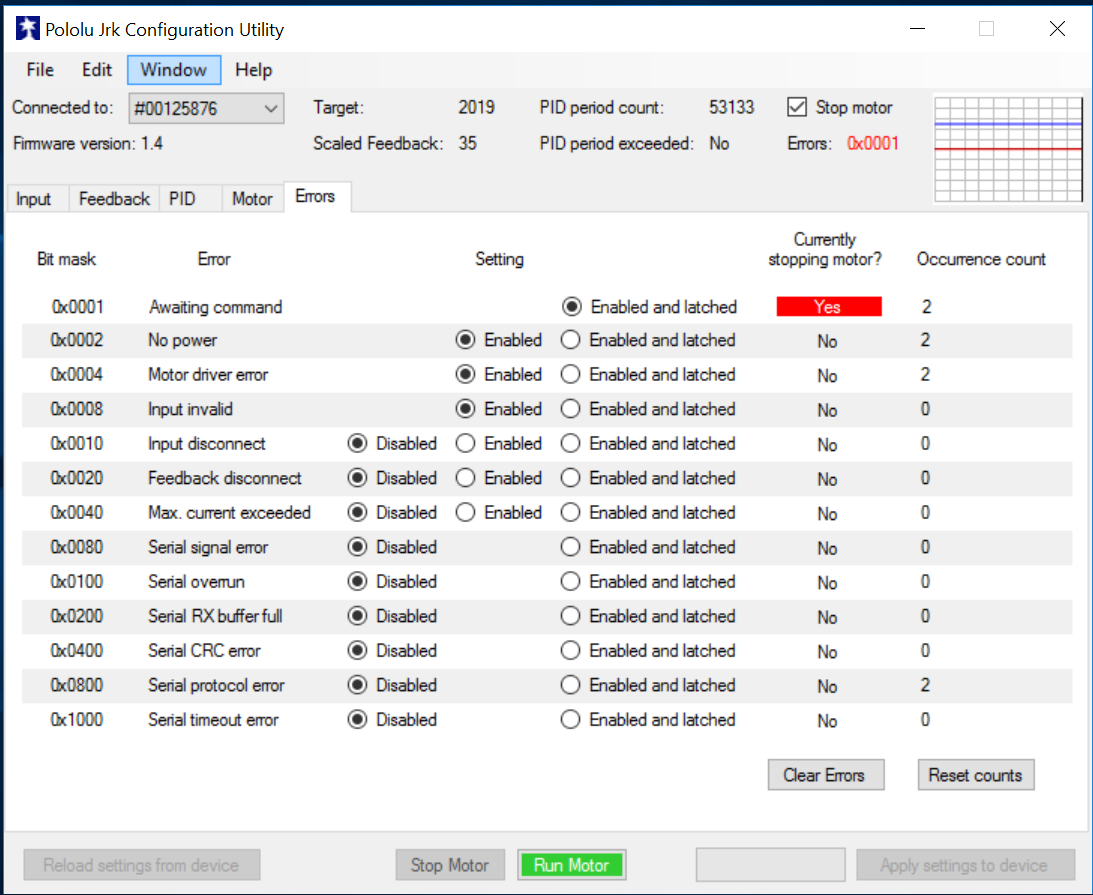
Task: Select Disabled for Serial signal error
Action: tap(392, 547)
